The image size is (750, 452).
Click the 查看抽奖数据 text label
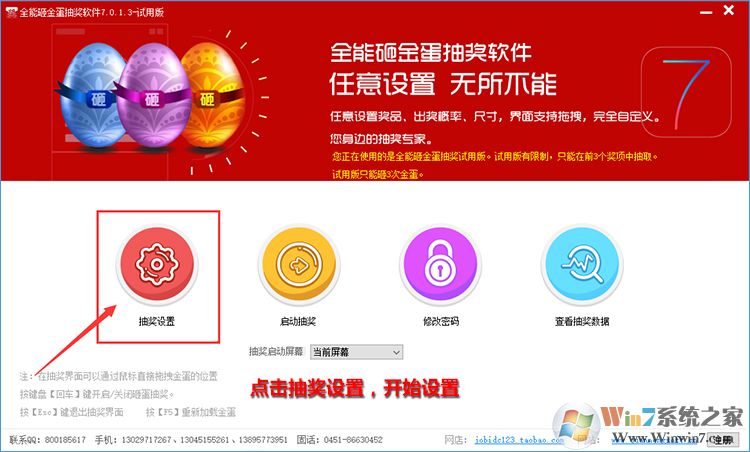coord(582,321)
